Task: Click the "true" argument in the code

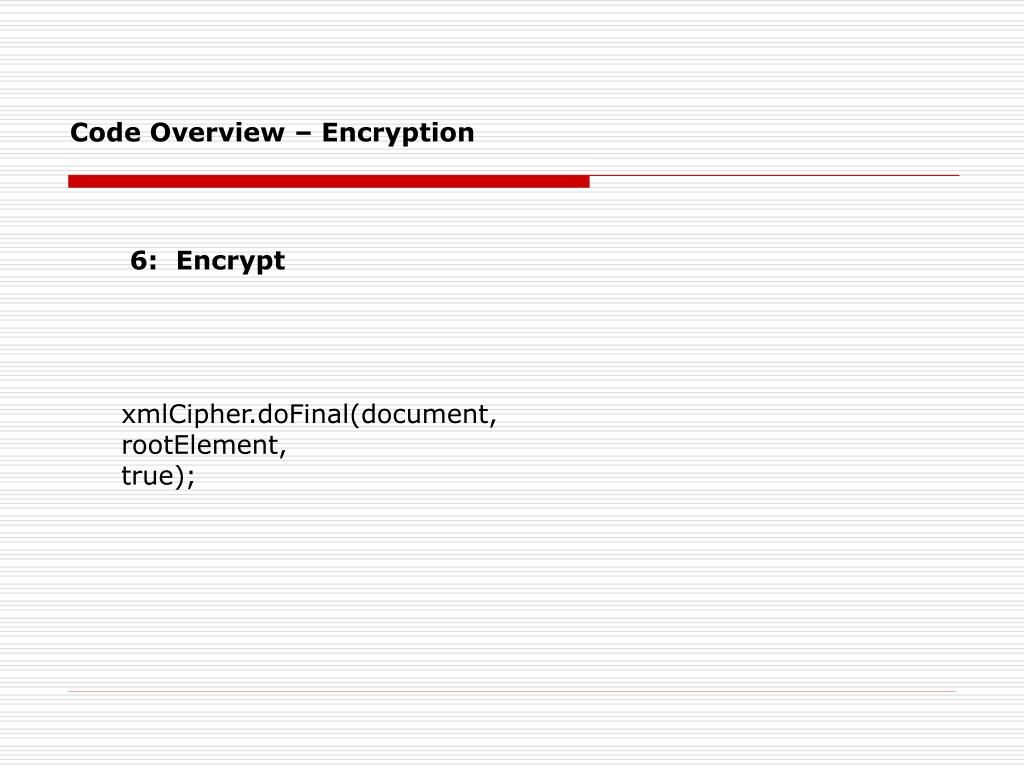Action: [x=147, y=477]
